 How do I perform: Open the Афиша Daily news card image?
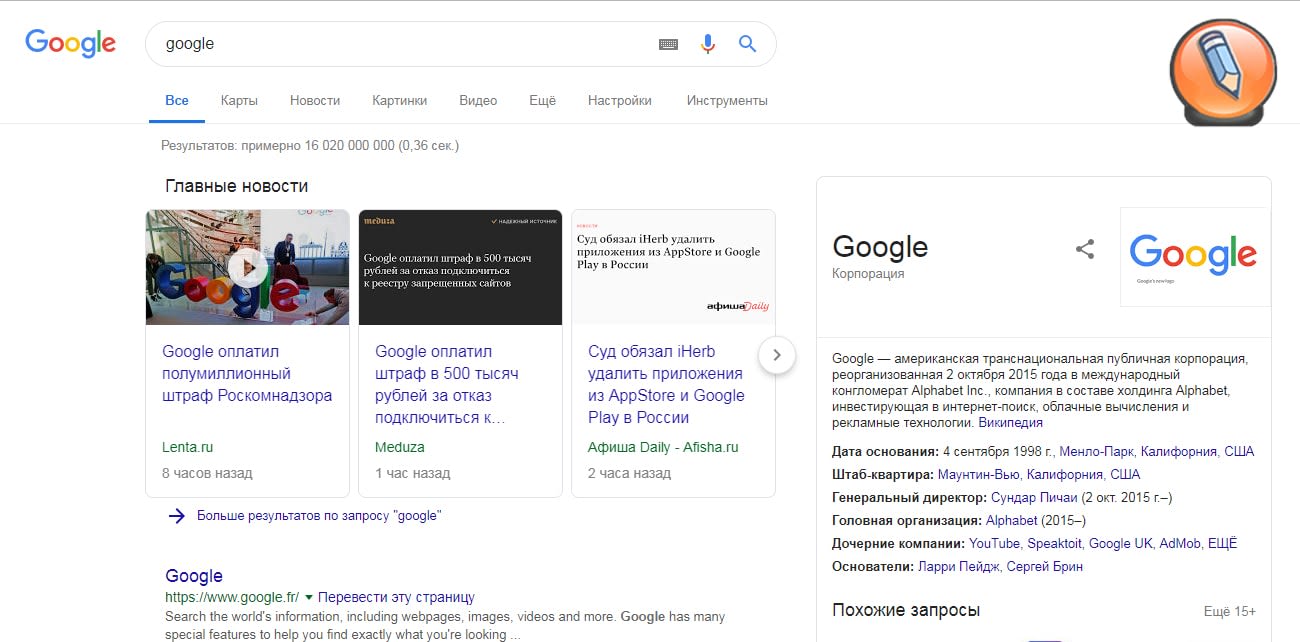click(x=673, y=267)
